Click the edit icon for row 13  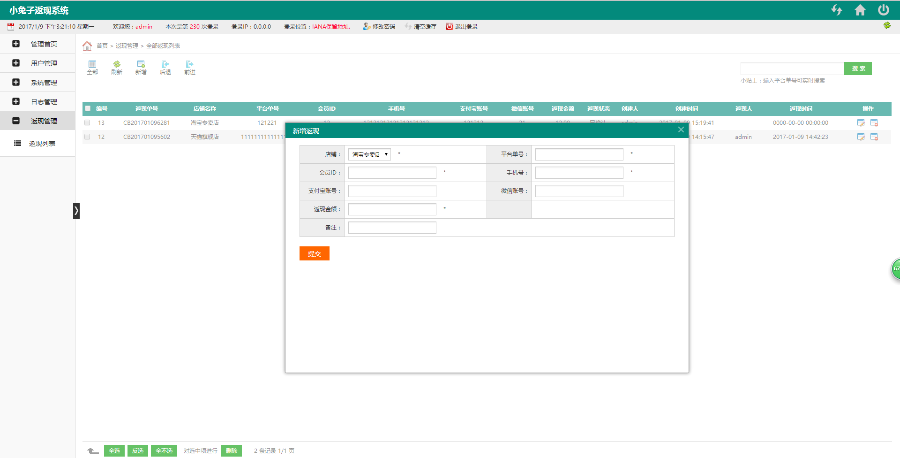860,123
